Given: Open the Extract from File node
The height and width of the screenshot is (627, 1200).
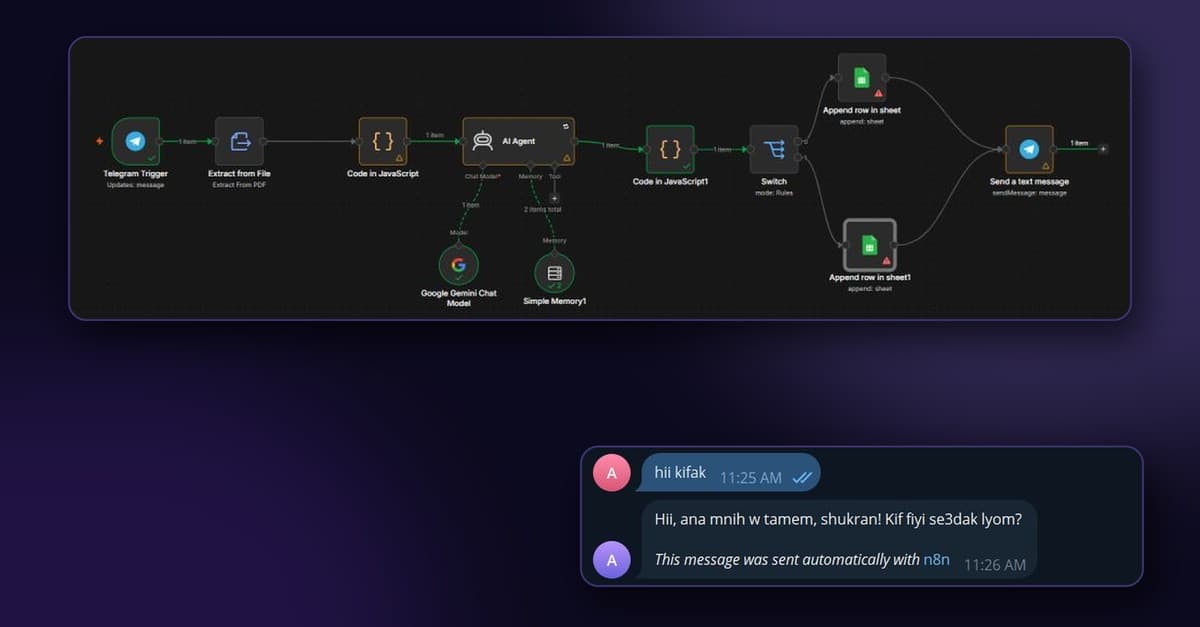Looking at the screenshot, I should (x=240, y=142).
